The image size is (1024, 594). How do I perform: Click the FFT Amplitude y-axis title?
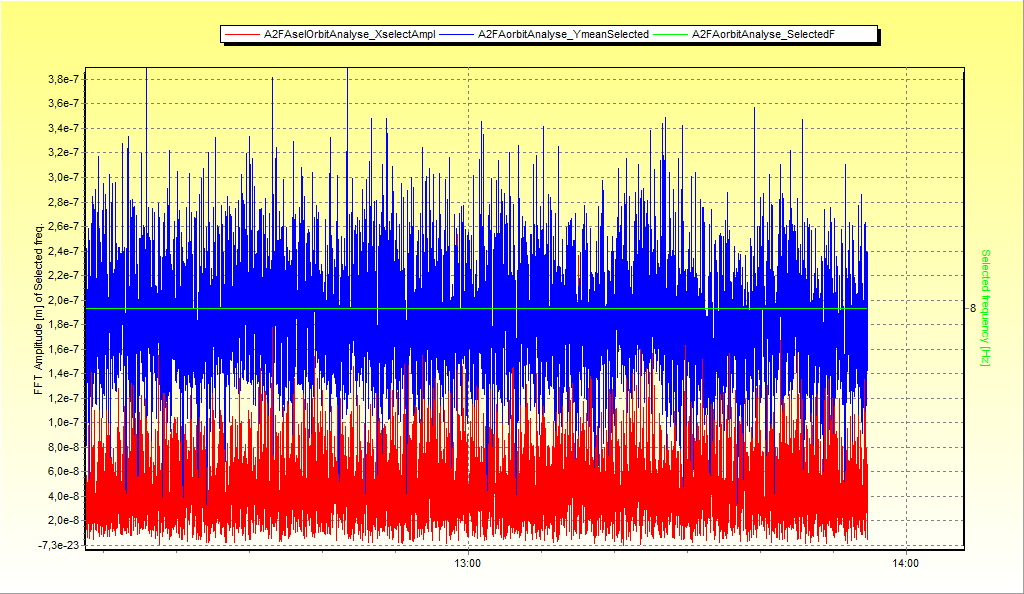pyautogui.click(x=39, y=309)
